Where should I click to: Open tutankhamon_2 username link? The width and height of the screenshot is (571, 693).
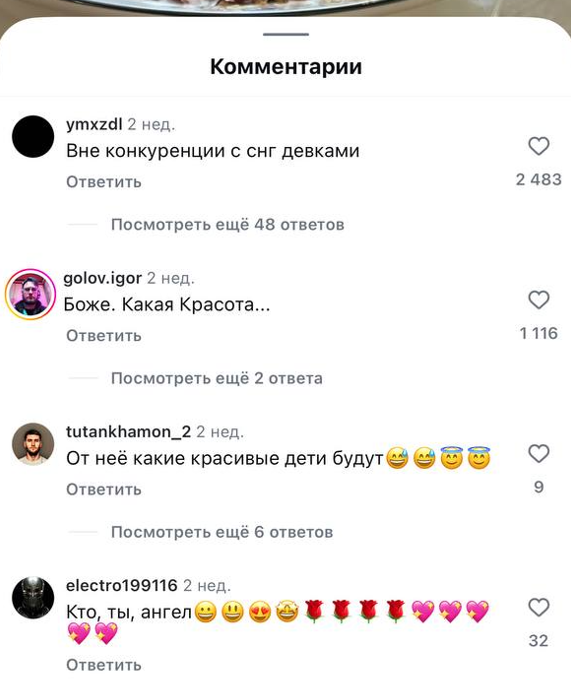(x=129, y=432)
